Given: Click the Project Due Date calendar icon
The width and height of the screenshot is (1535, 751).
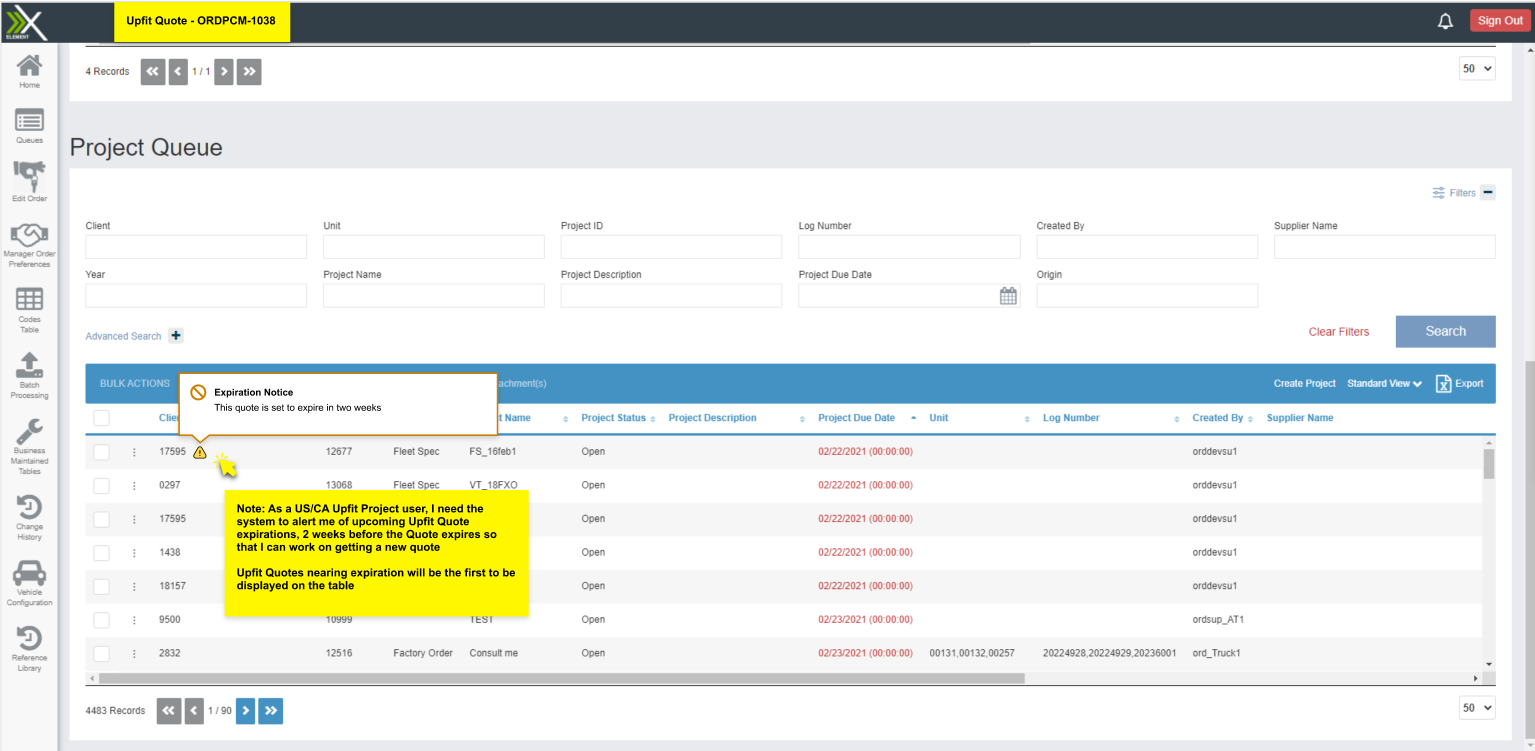Looking at the screenshot, I should point(1008,296).
